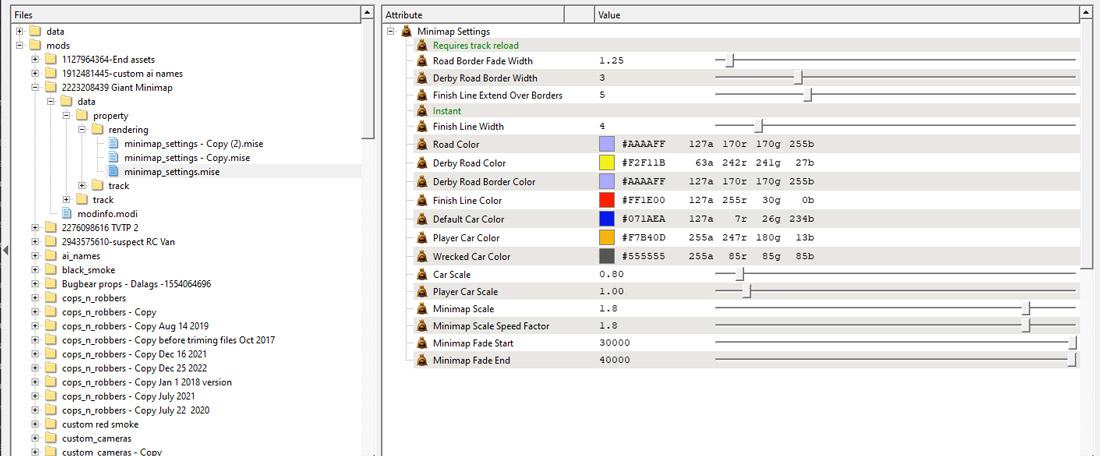Click the minimap_settings.mise file icon
Screen dimensions: 1100x456
tap(114, 172)
